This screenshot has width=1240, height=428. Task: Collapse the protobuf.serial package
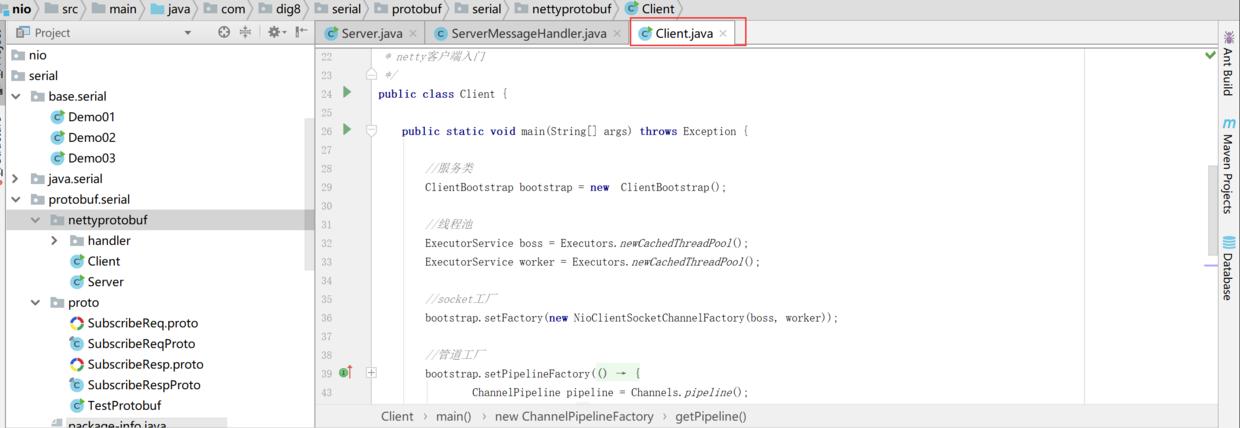click(x=16, y=200)
